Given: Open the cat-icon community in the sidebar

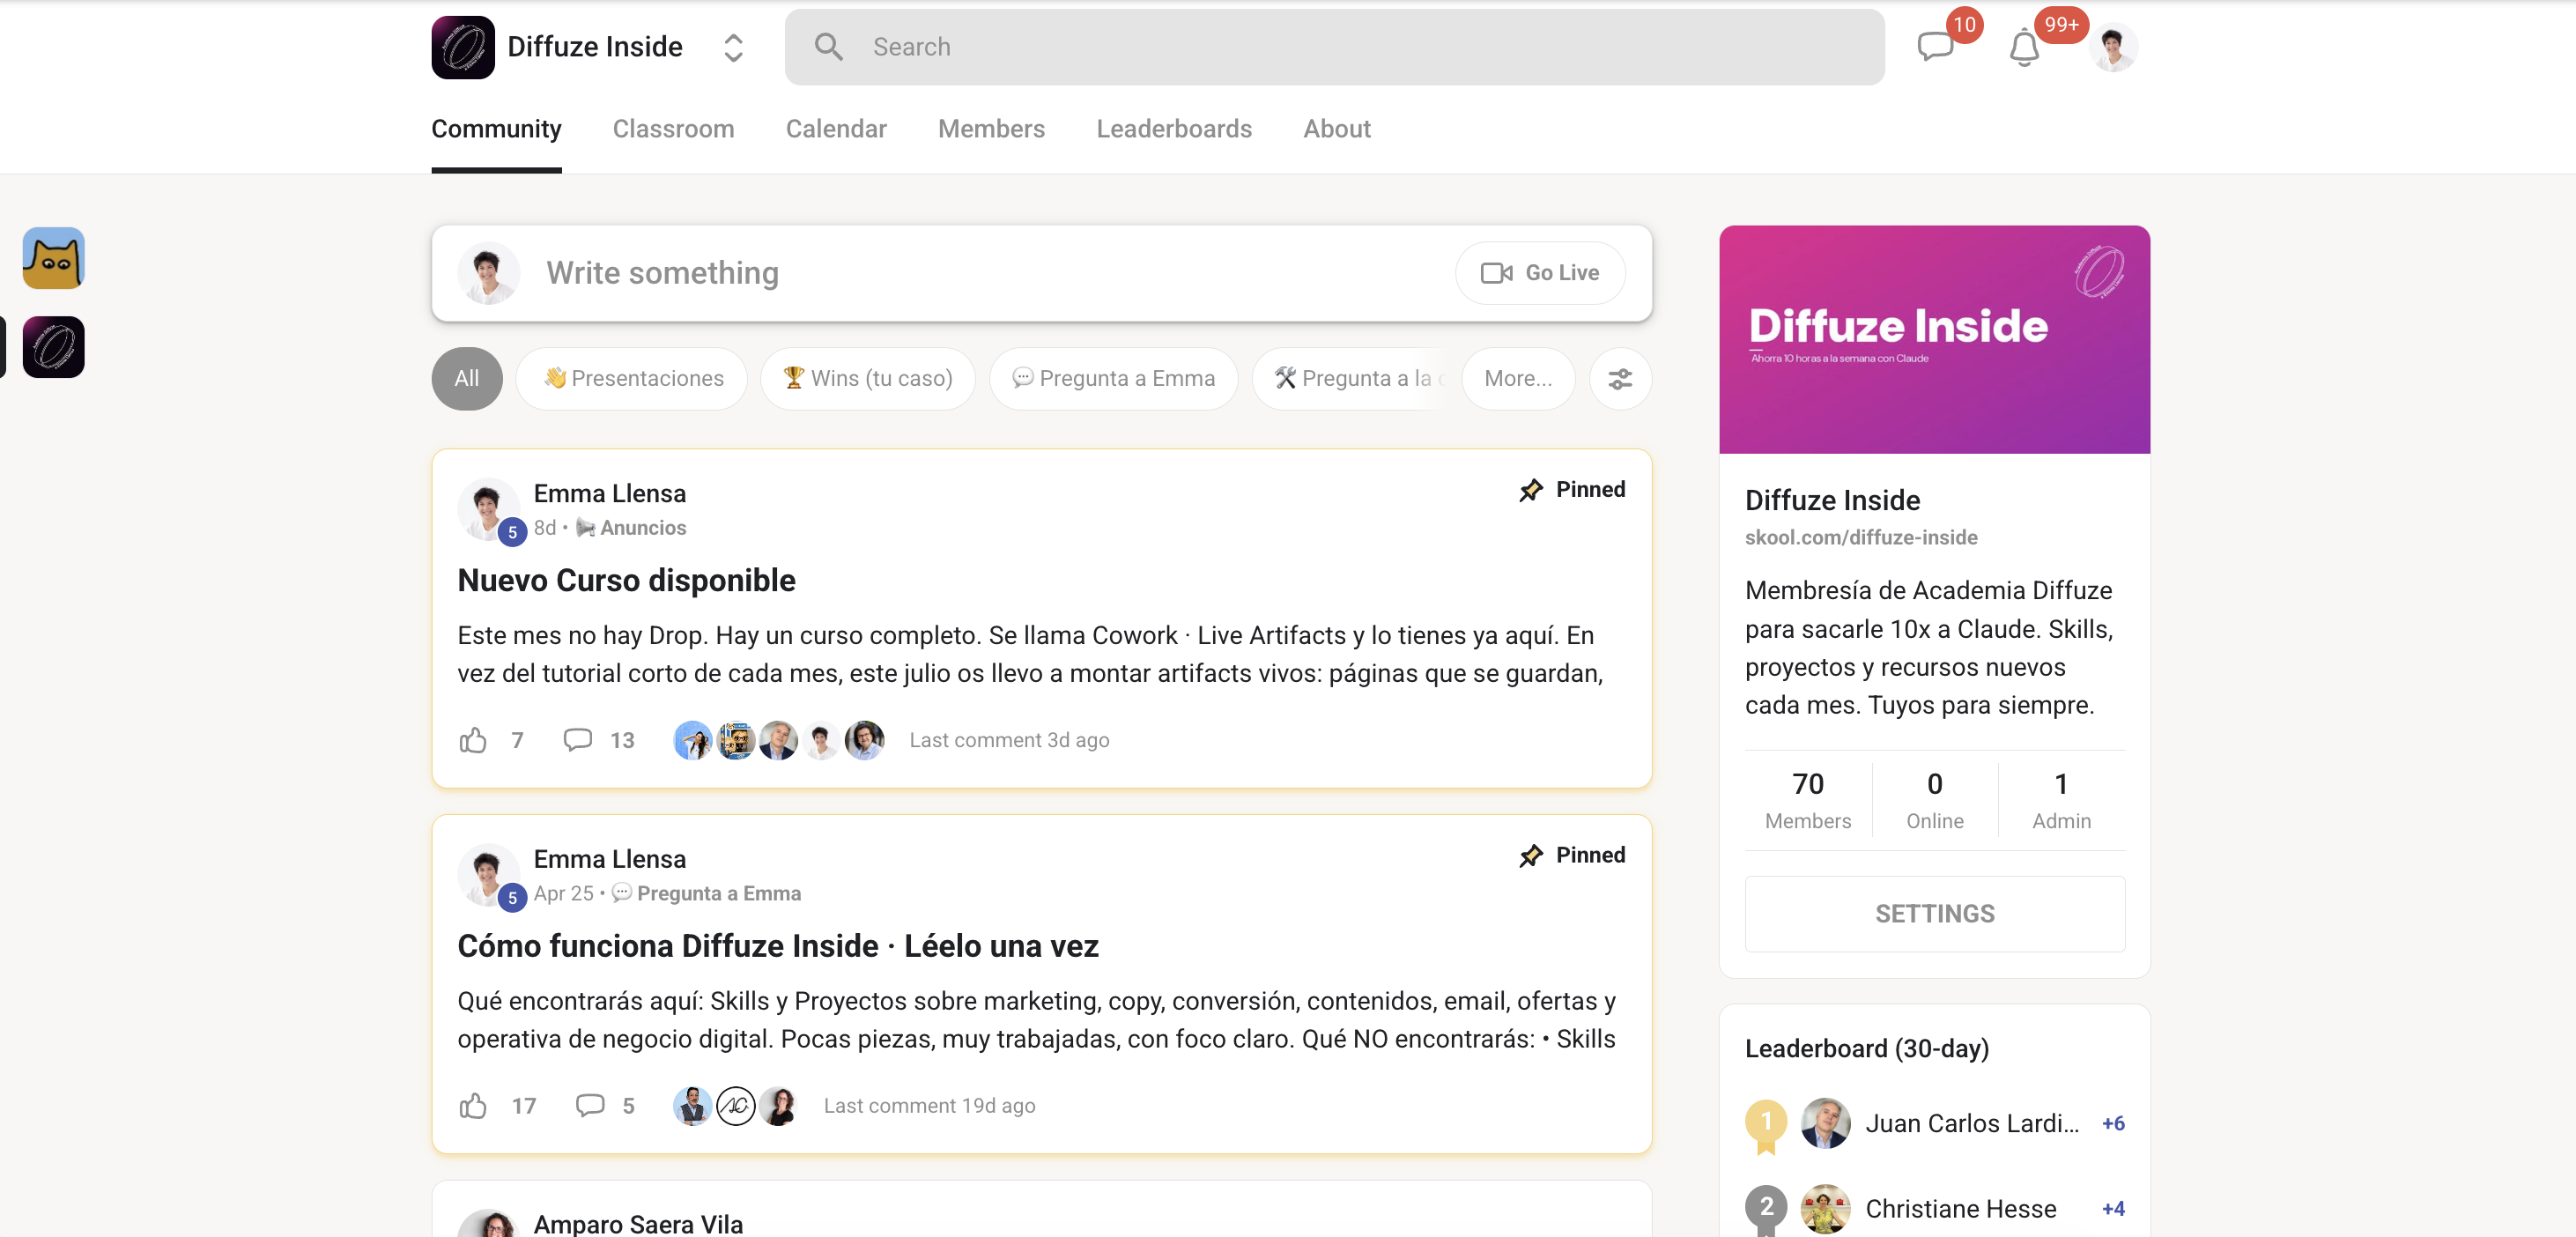Looking at the screenshot, I should (54, 258).
